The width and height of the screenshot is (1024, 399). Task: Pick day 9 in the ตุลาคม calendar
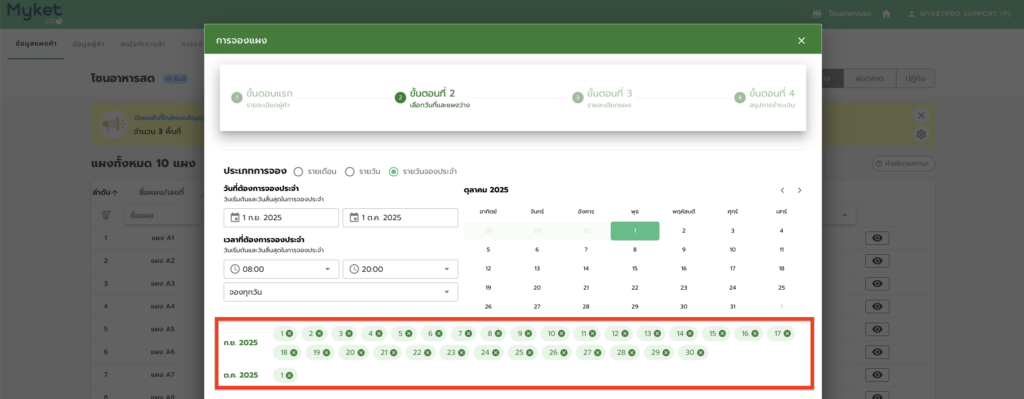click(684, 249)
